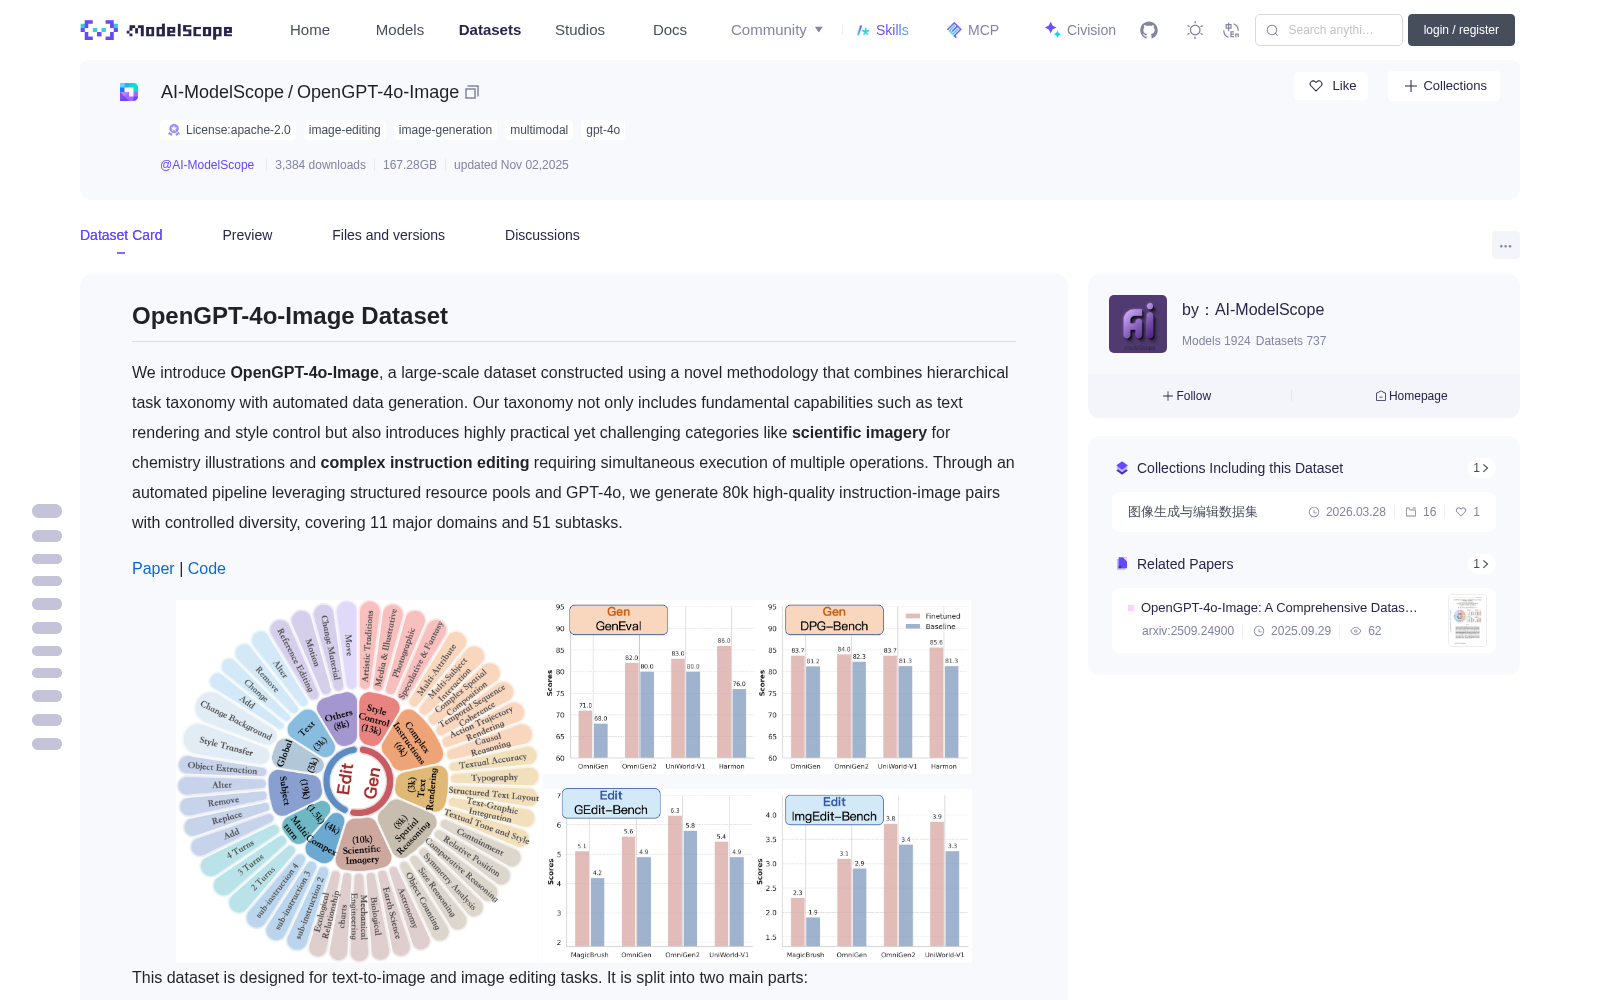Viewport: 1600px width, 1000px height.
Task: Click the AI-ModelScope organization avatar
Action: click(1138, 324)
